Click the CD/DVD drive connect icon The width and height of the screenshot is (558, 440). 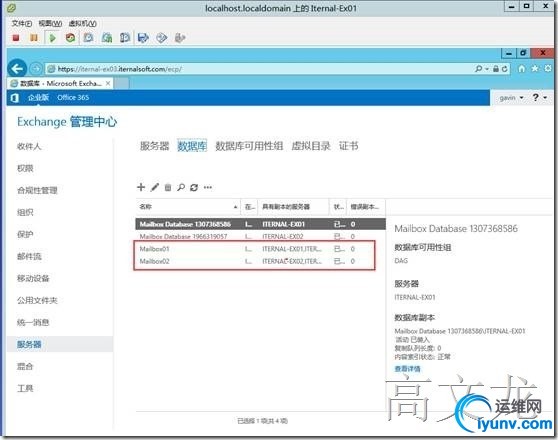pos(162,37)
